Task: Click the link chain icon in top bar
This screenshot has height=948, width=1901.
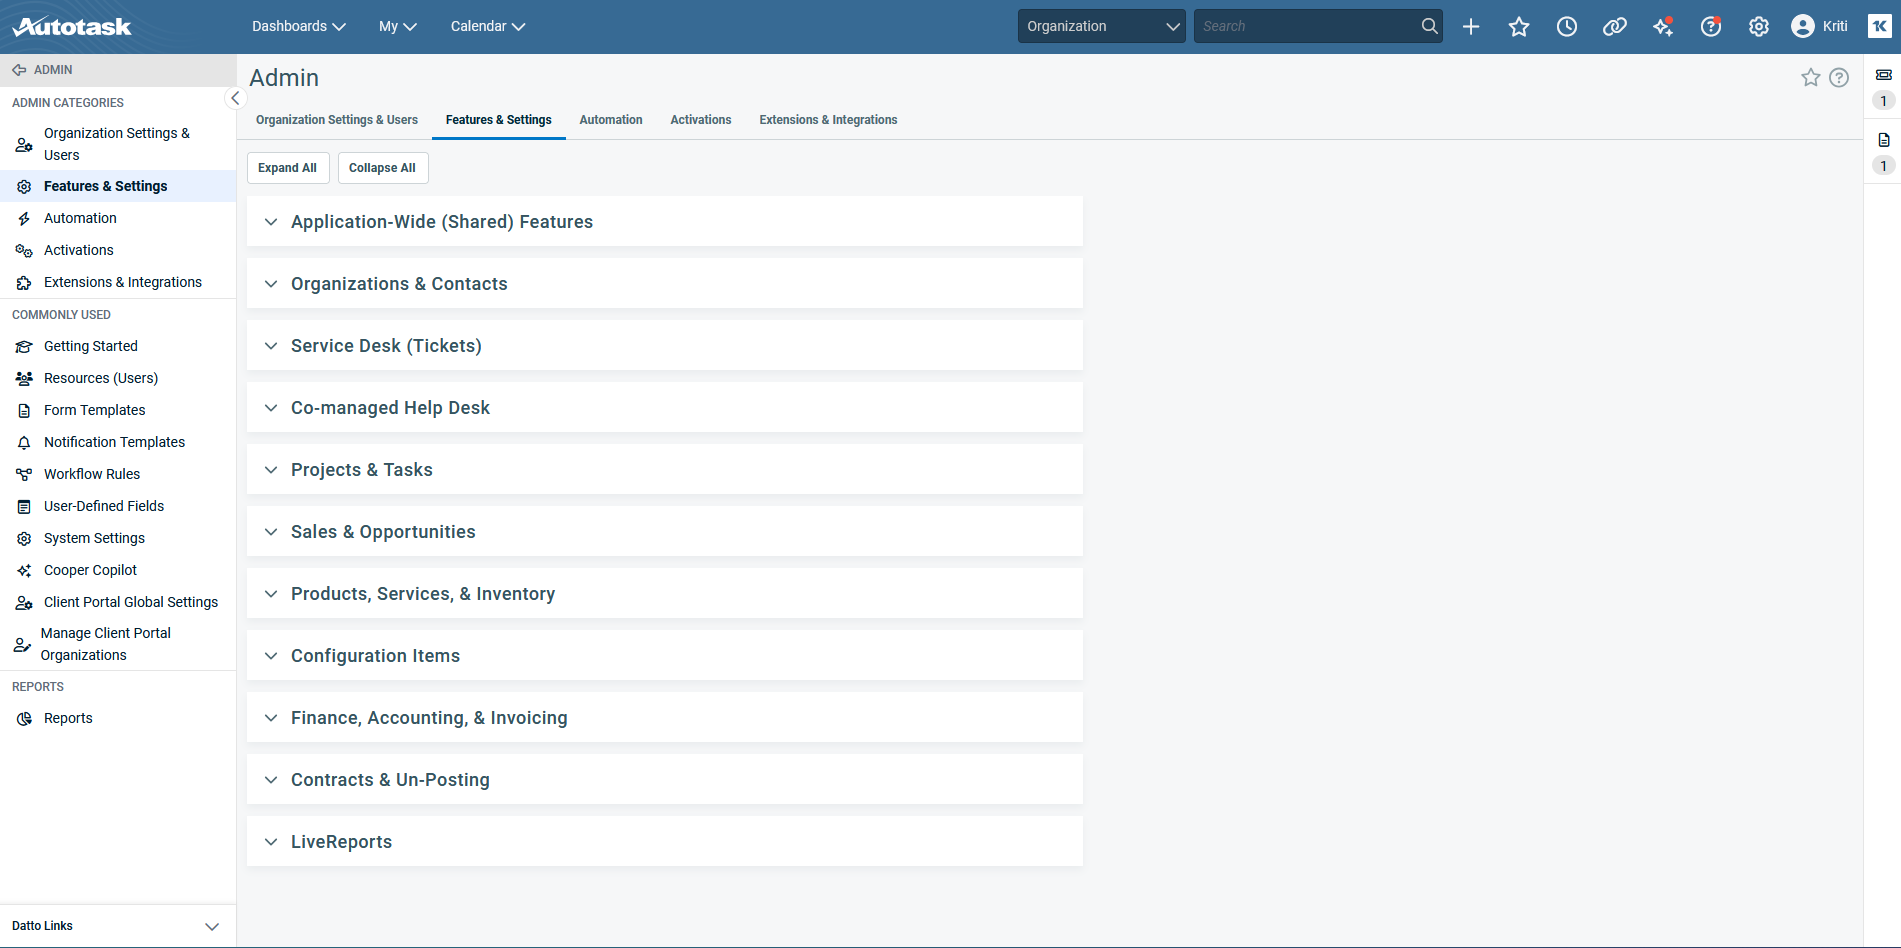Action: point(1615,27)
